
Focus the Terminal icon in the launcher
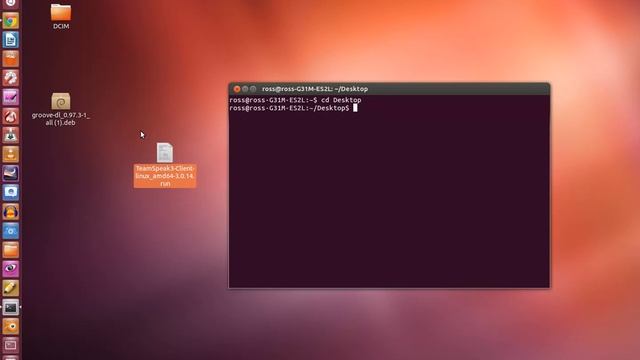(x=11, y=307)
